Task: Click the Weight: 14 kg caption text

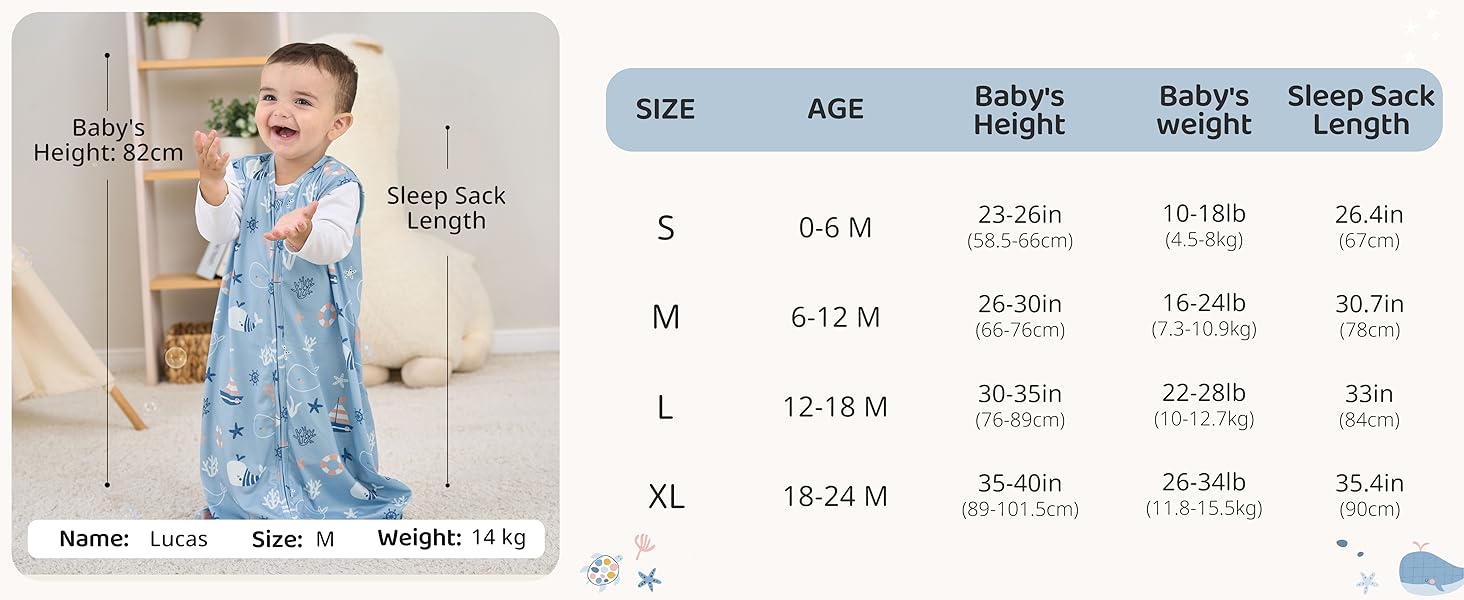Action: [x=451, y=538]
